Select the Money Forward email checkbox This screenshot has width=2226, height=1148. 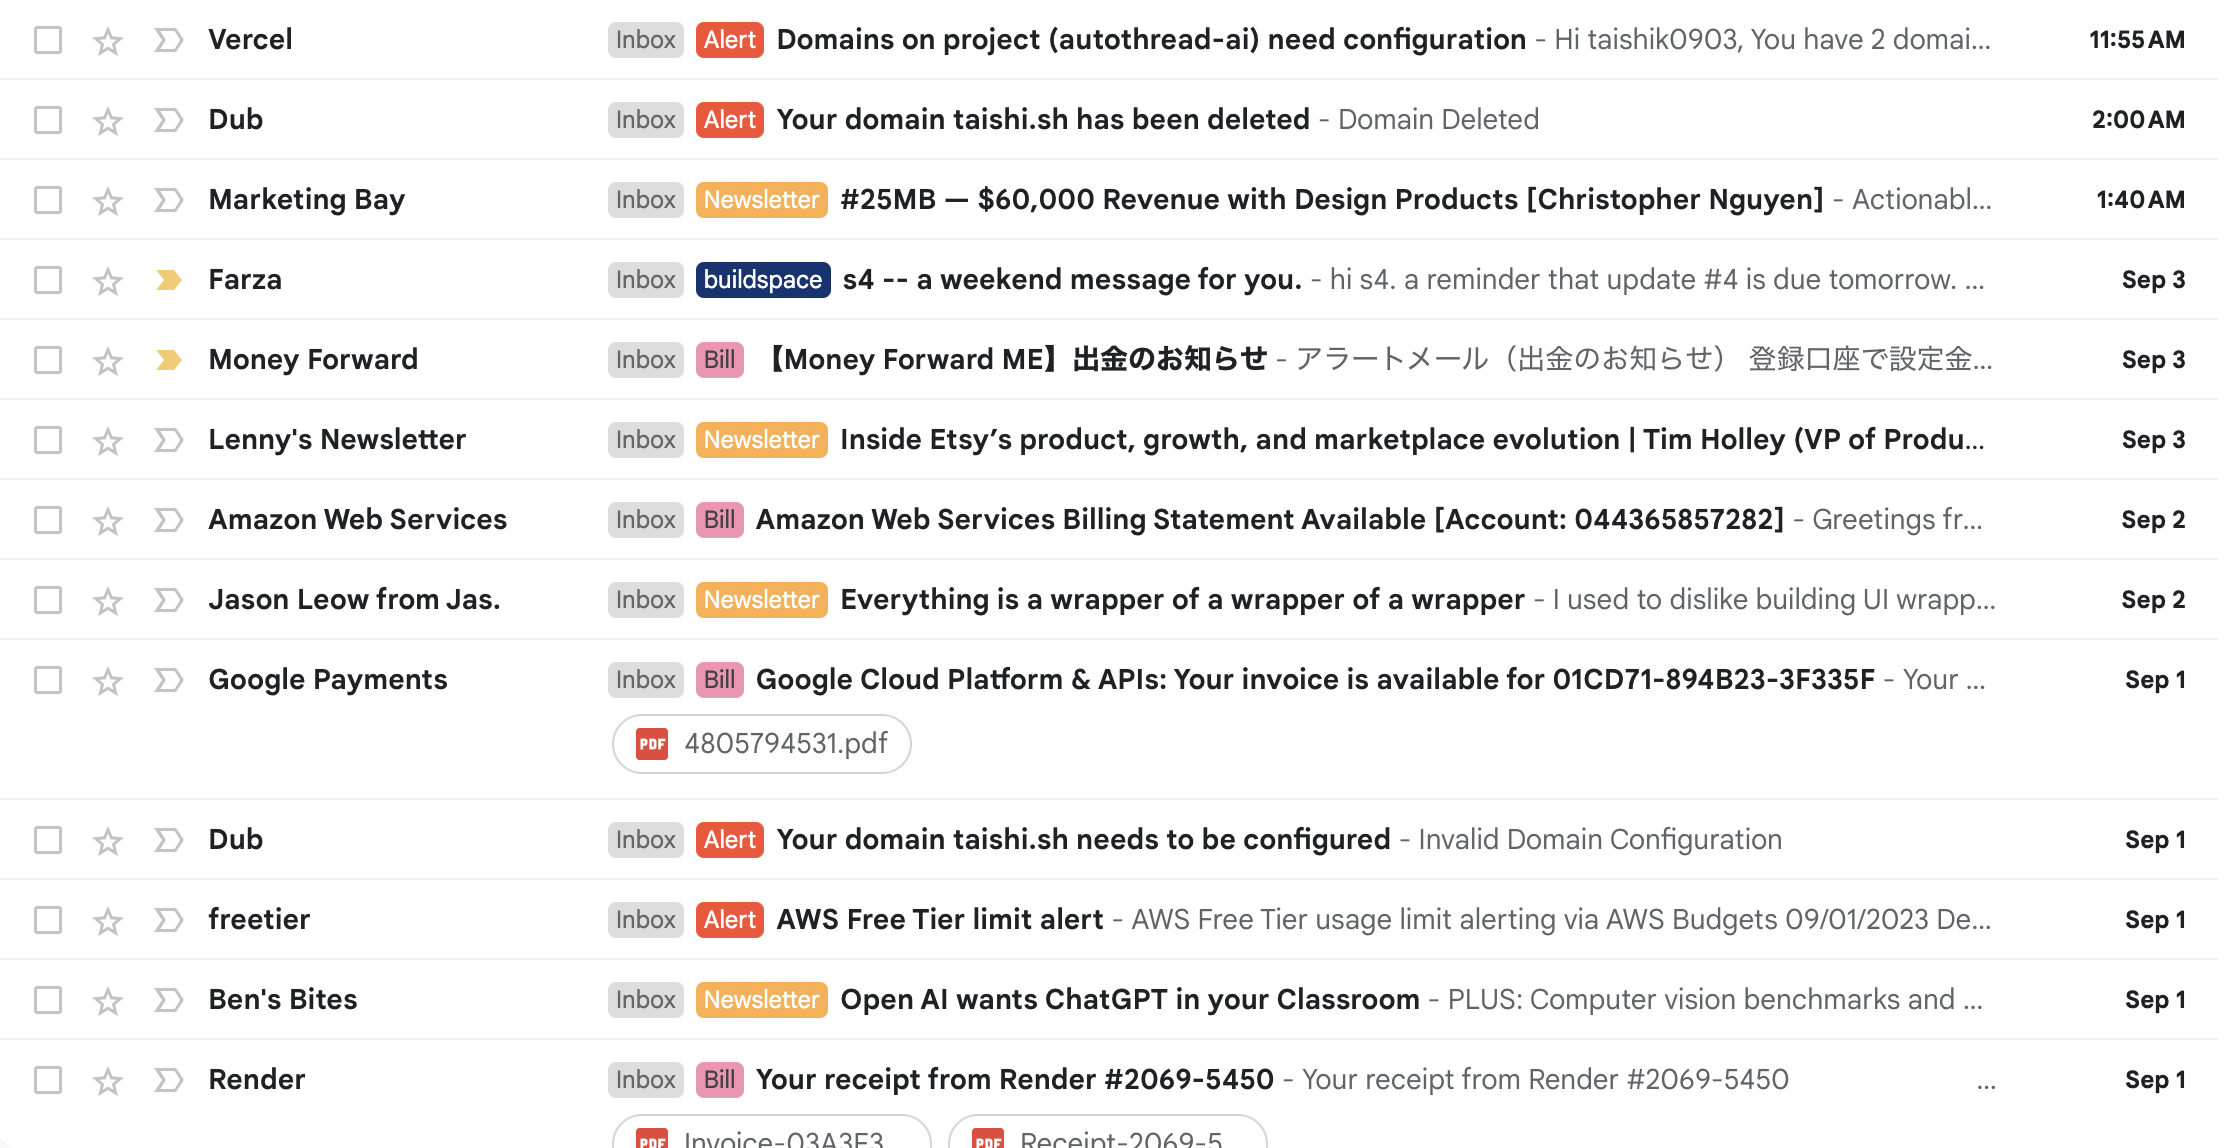coord(48,360)
